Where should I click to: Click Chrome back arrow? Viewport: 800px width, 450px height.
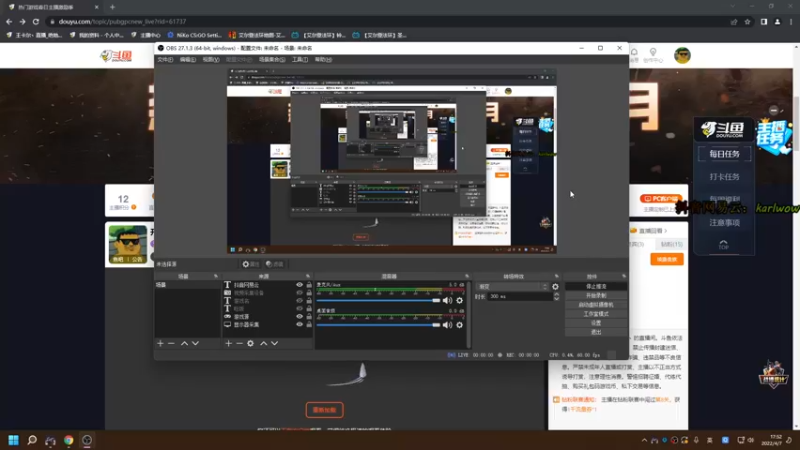[x=9, y=21]
